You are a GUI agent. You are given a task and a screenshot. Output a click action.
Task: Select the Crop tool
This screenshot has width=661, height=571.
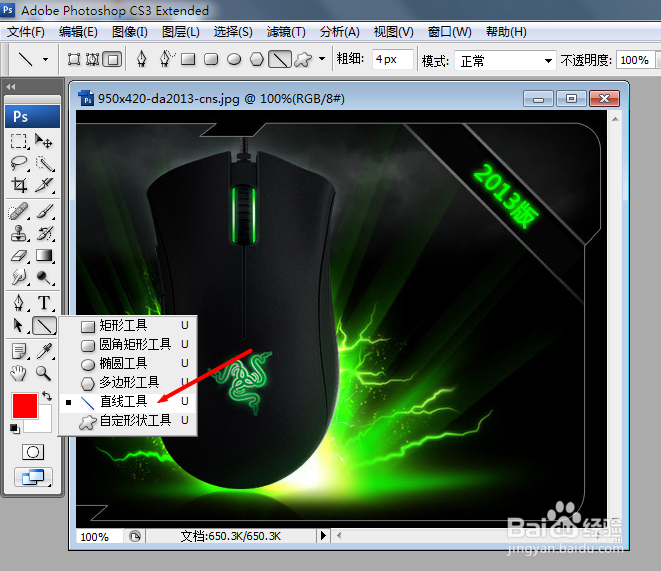point(19,185)
